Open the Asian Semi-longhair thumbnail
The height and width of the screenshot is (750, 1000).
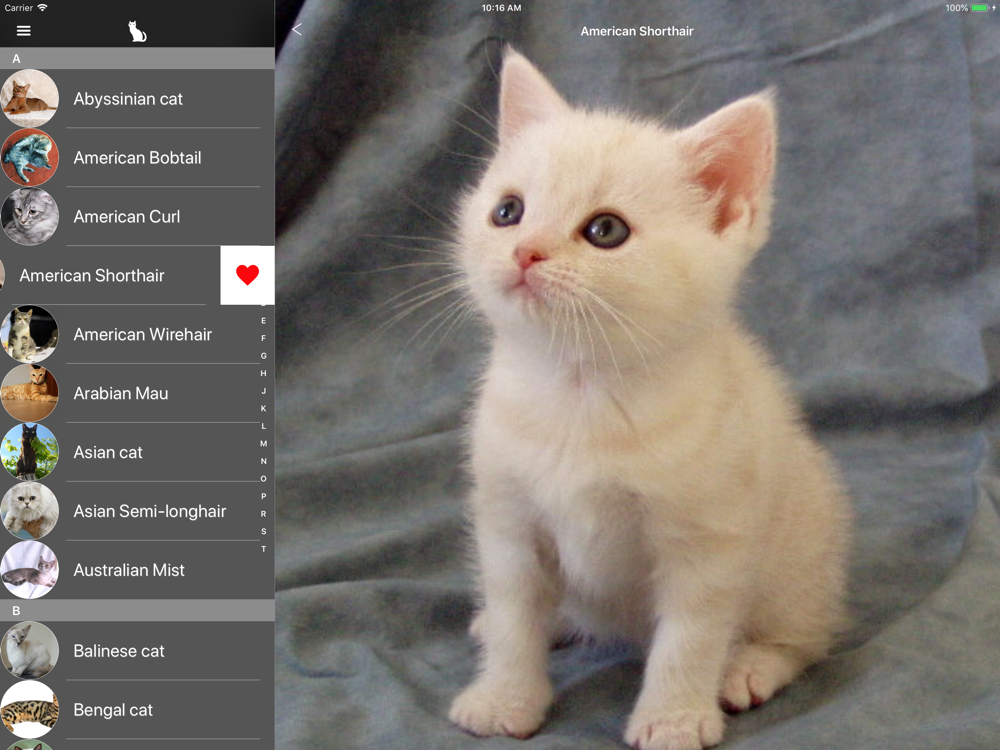[29, 510]
